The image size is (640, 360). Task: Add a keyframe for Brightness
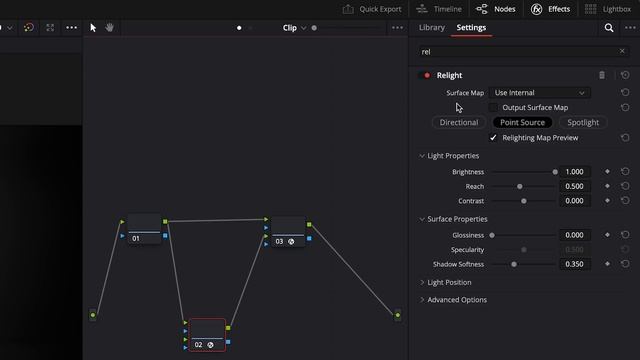tap(607, 172)
